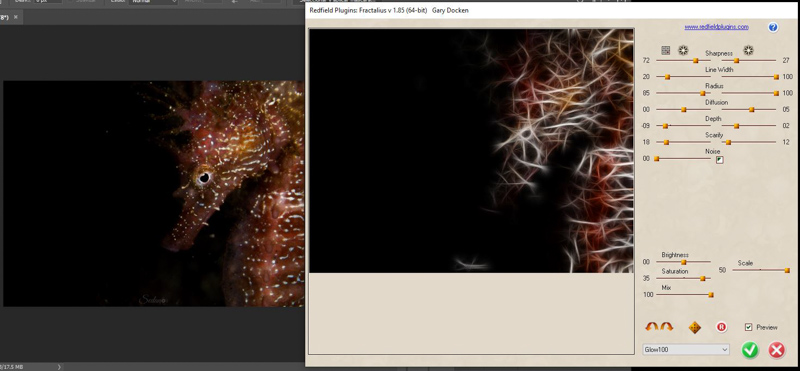Toggle the small box beside Noise slider

pyautogui.click(x=719, y=160)
